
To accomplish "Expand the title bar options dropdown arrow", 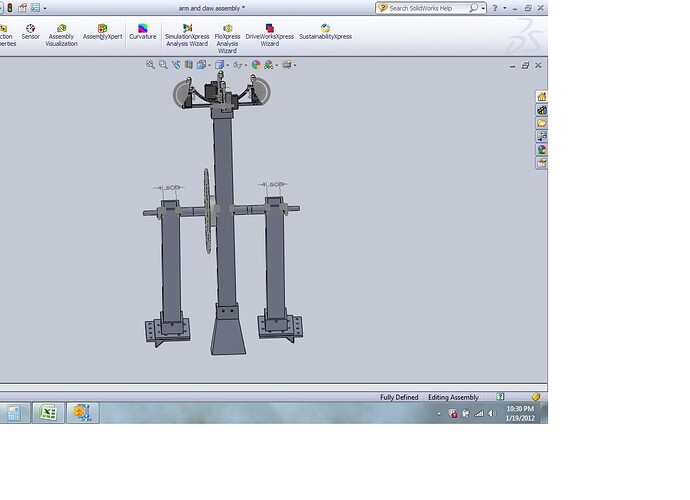I will (x=45, y=8).
